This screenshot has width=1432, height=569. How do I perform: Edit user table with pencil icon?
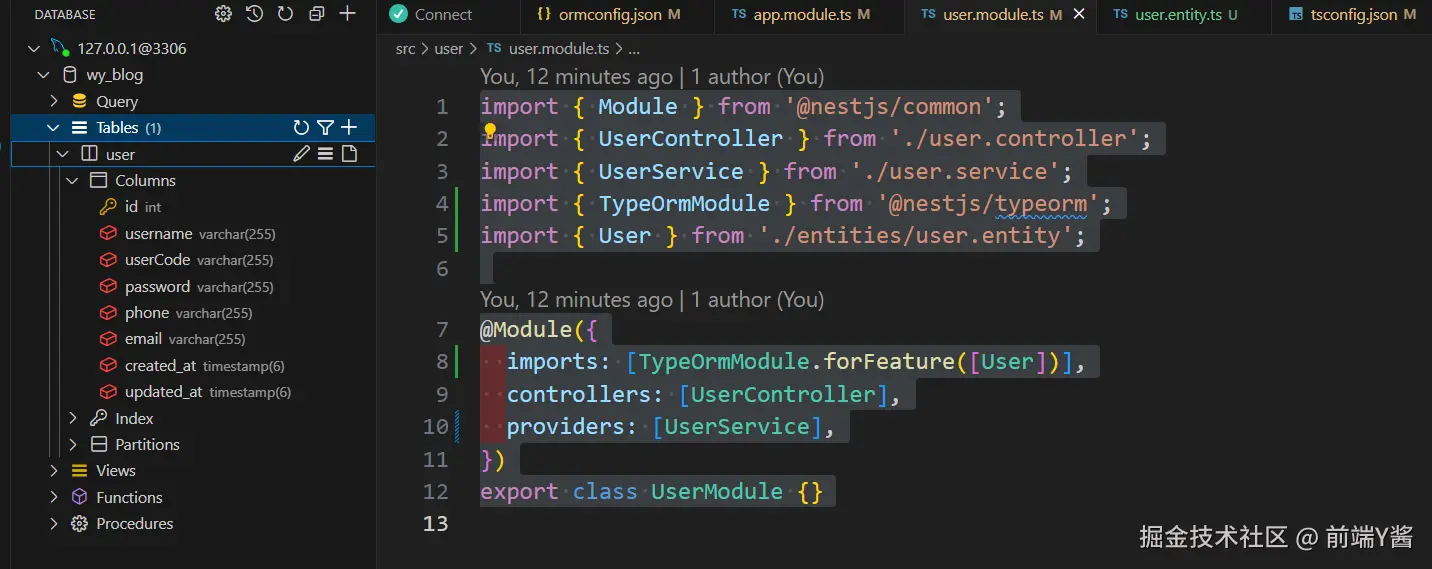pyautogui.click(x=301, y=154)
